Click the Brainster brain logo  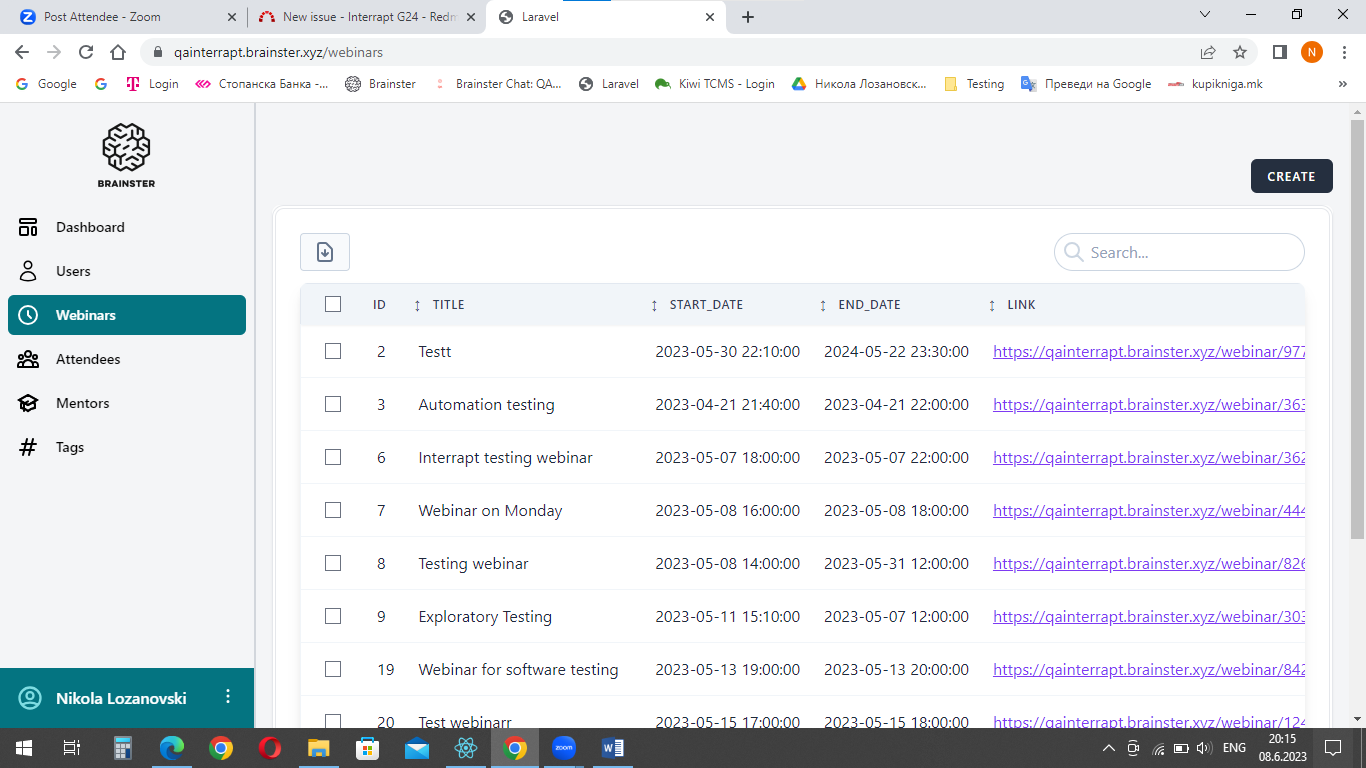(126, 148)
